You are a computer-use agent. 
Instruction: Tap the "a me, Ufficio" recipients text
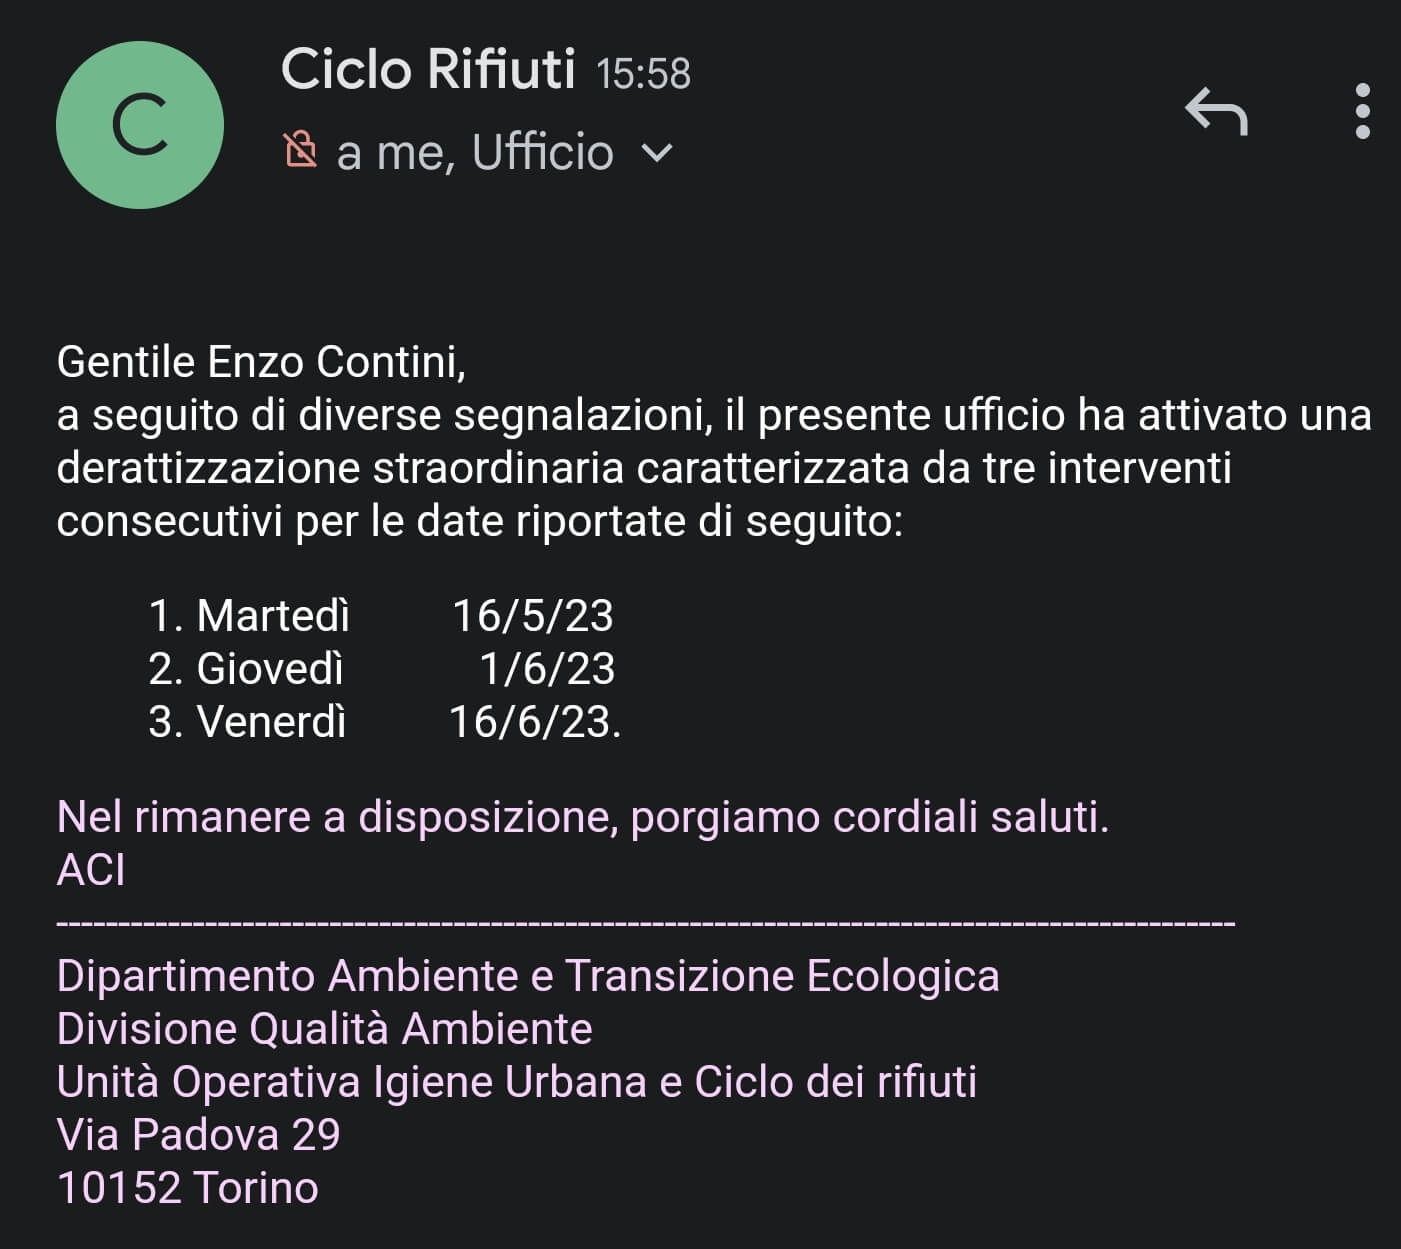(x=475, y=153)
